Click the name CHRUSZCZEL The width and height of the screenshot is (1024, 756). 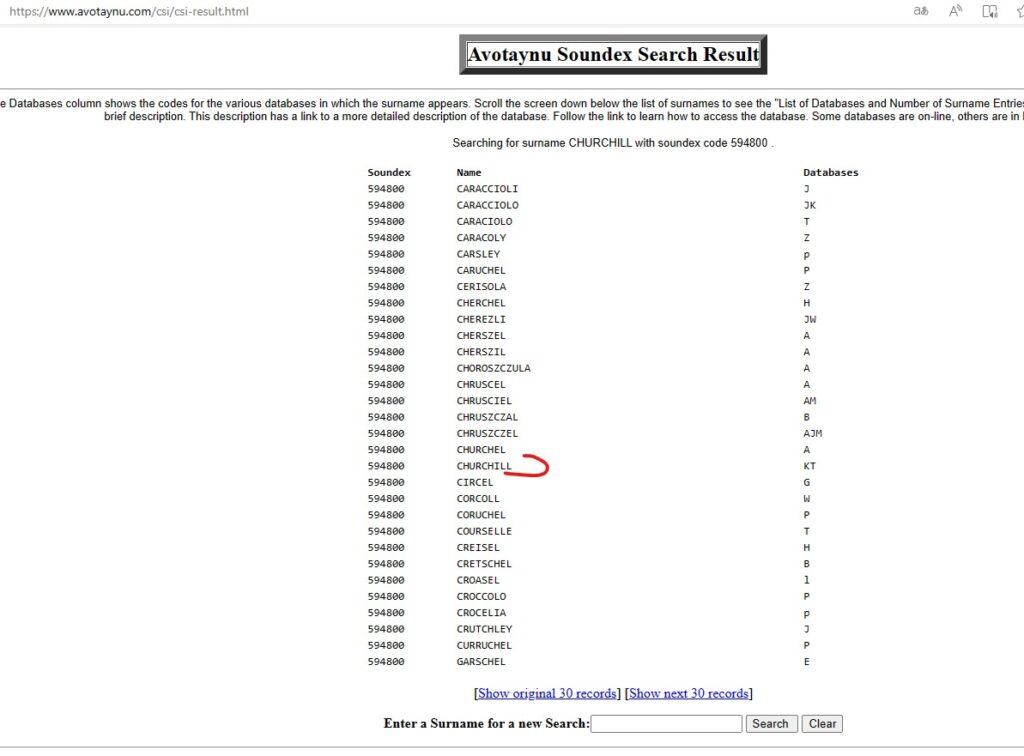point(487,433)
